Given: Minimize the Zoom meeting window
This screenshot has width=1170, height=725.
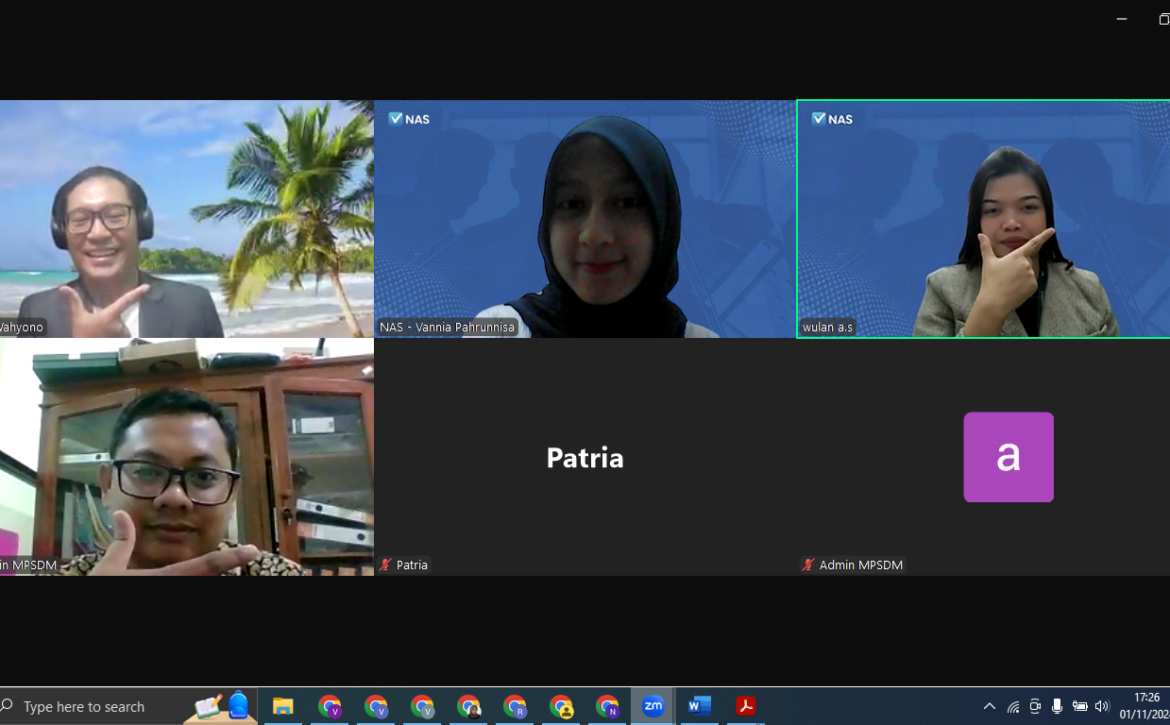Looking at the screenshot, I should (1121, 19).
